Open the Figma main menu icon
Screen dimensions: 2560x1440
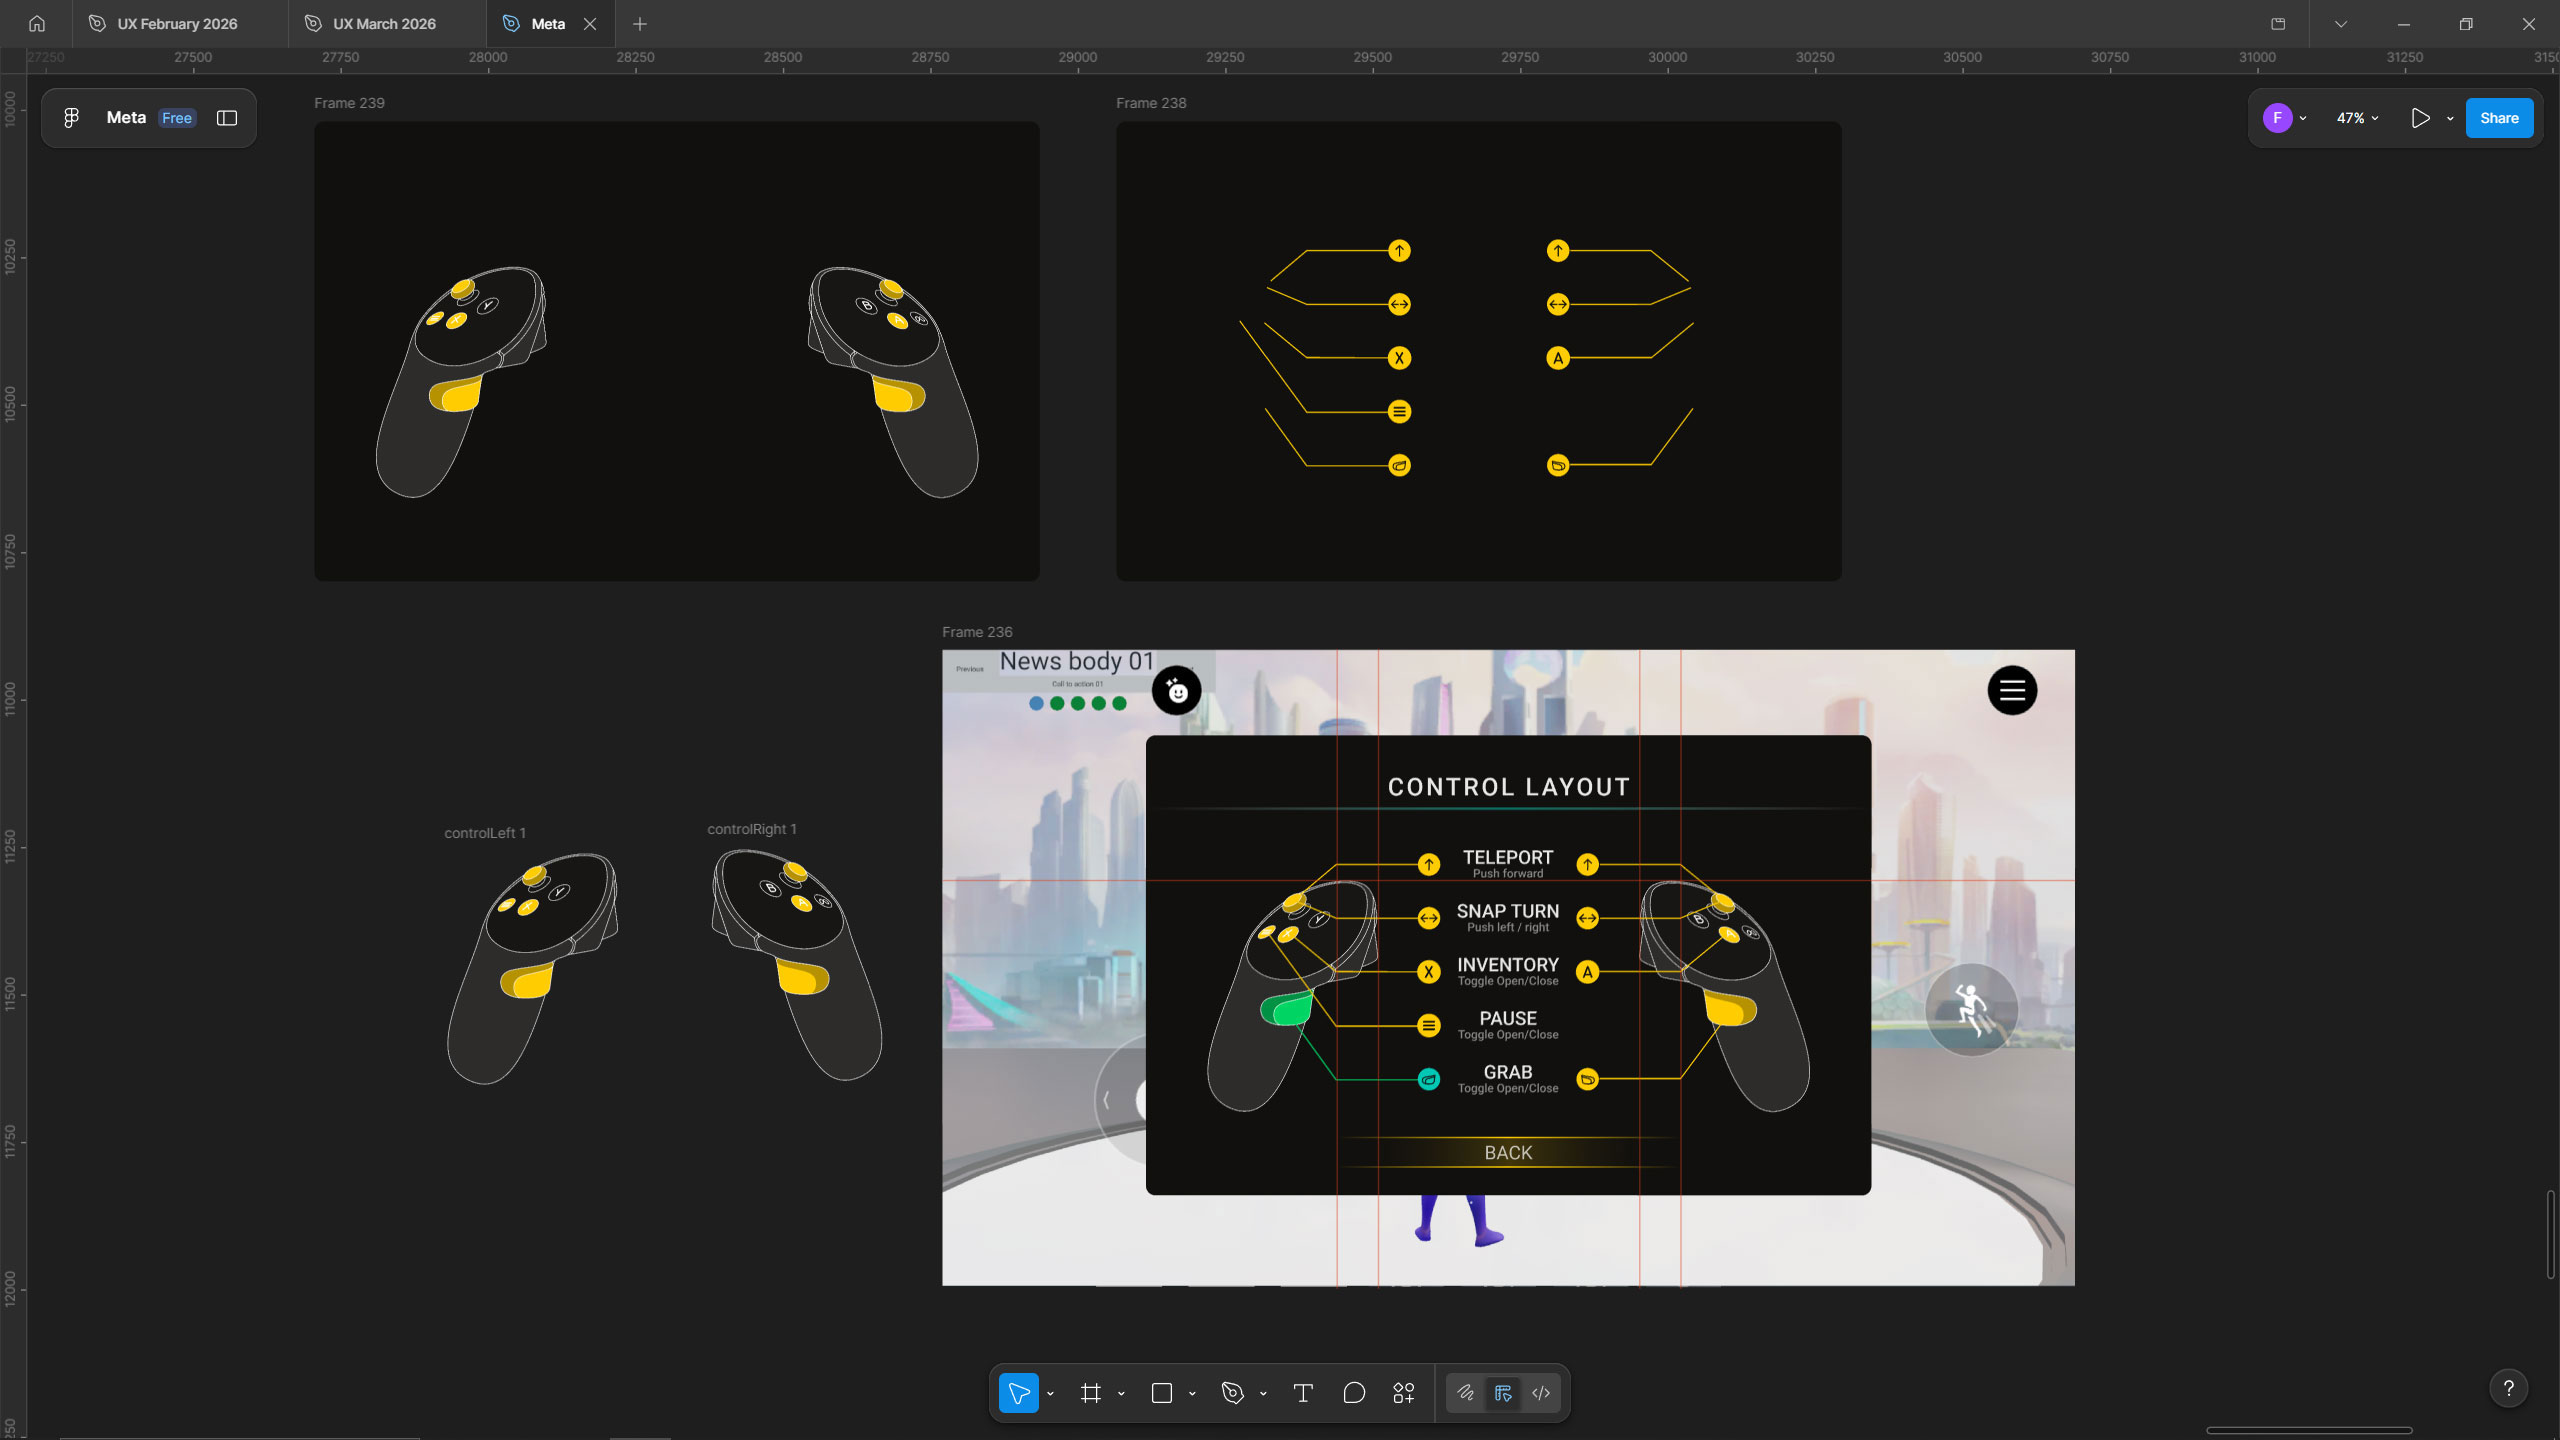pyautogui.click(x=71, y=118)
